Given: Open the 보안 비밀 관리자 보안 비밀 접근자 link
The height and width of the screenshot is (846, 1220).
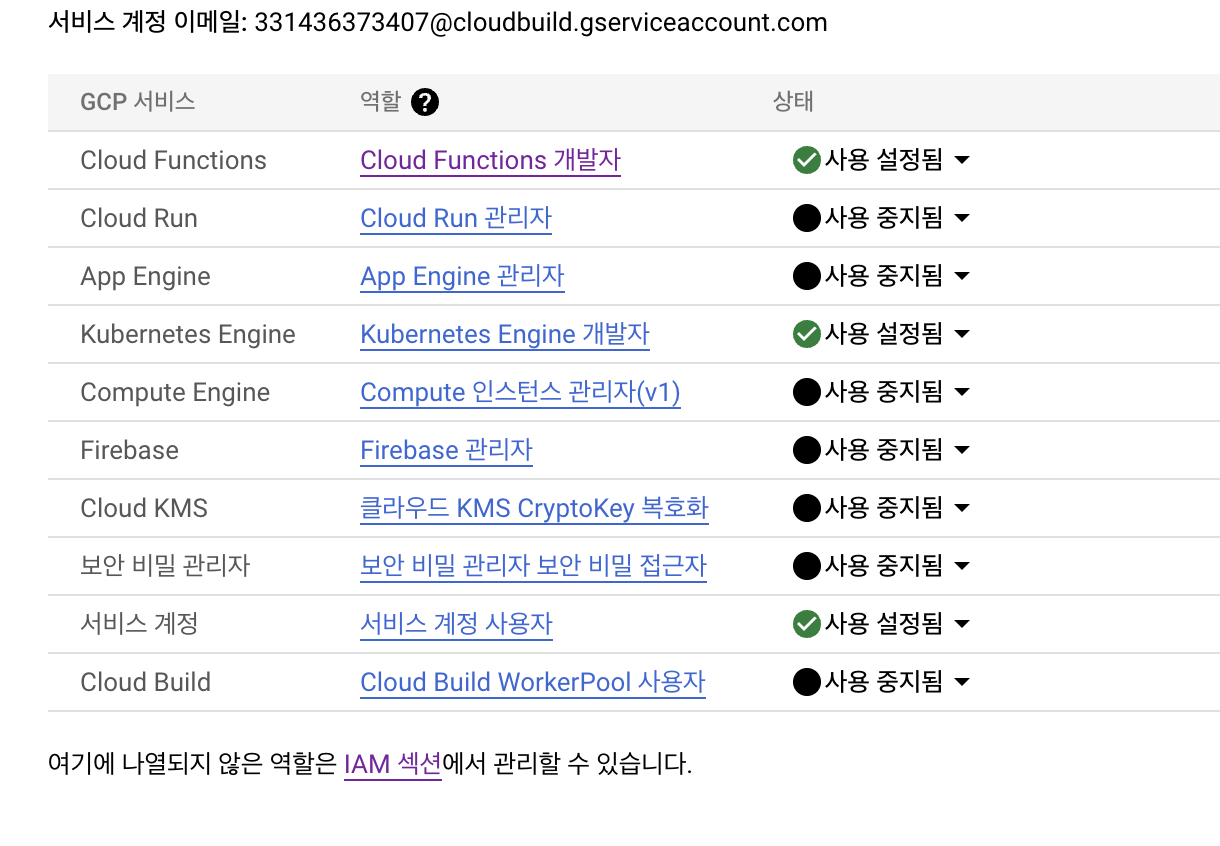Looking at the screenshot, I should click(x=533, y=566).
